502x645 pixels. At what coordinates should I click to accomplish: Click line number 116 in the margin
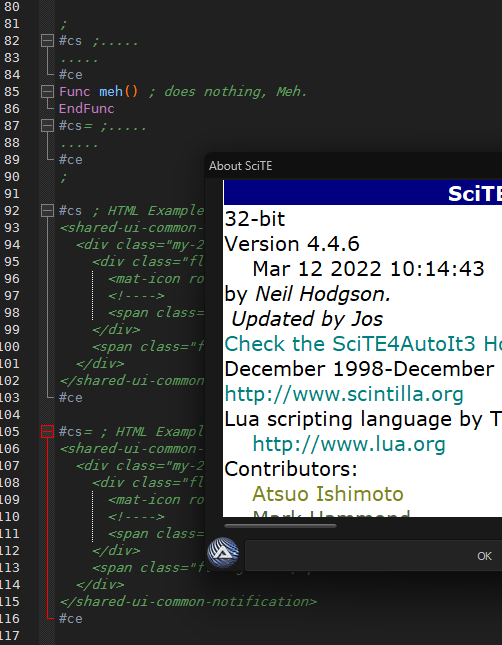pyautogui.click(x=10, y=618)
